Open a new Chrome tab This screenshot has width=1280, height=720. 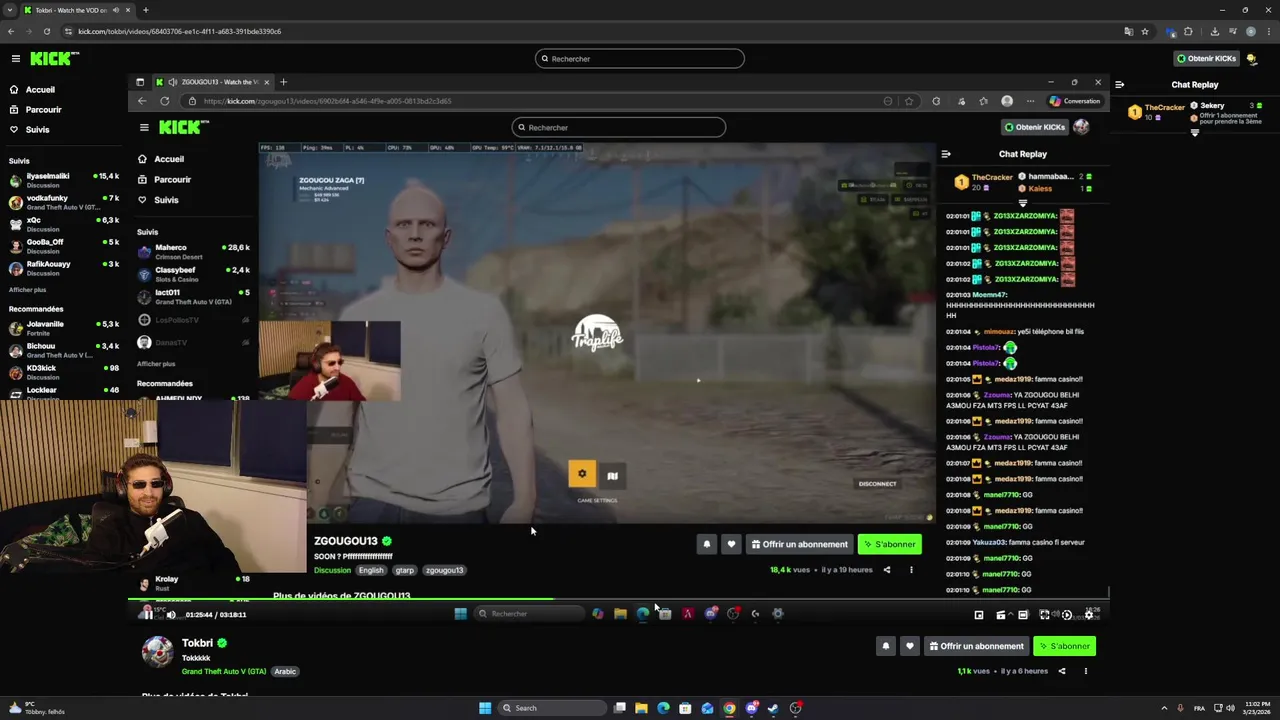(x=146, y=10)
